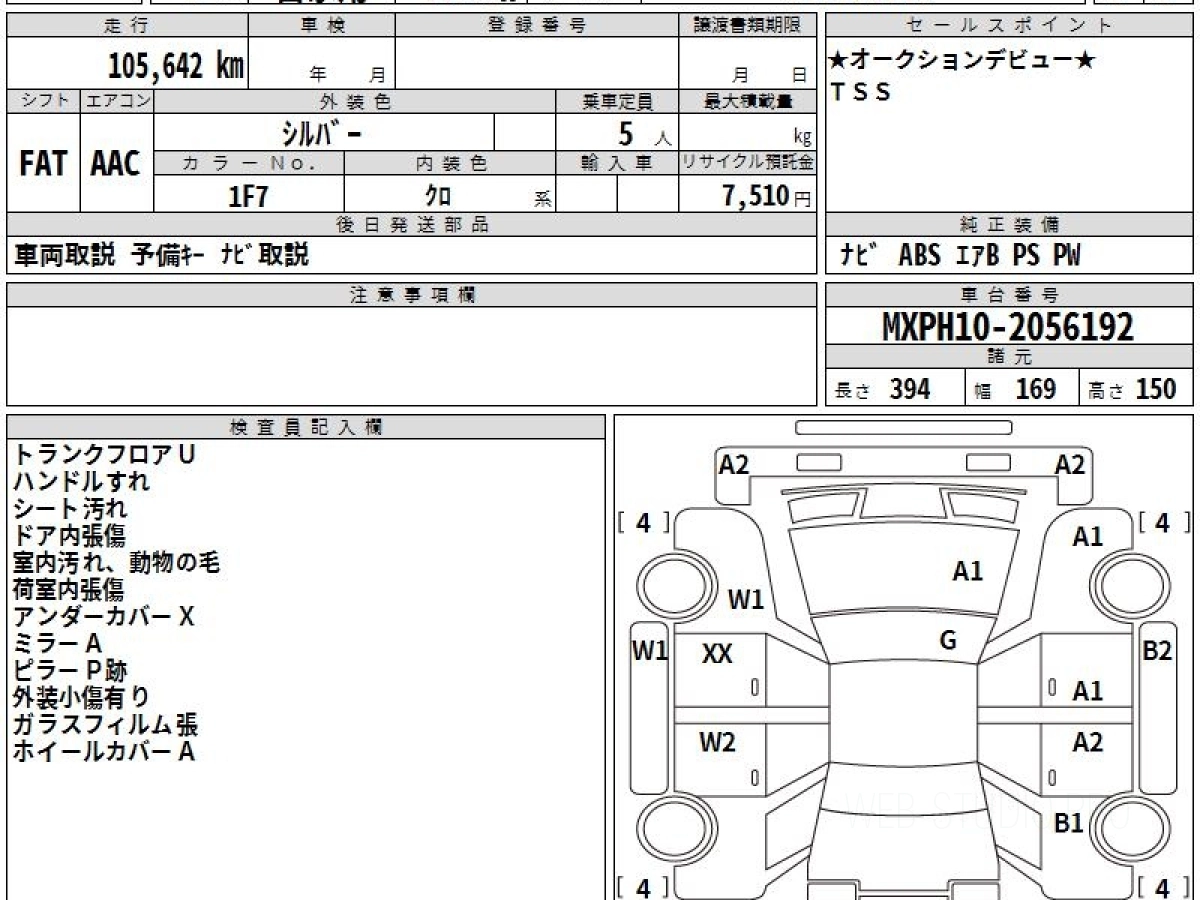
Task: Select the inspector note 外装小傷有り
Action: coord(81,697)
